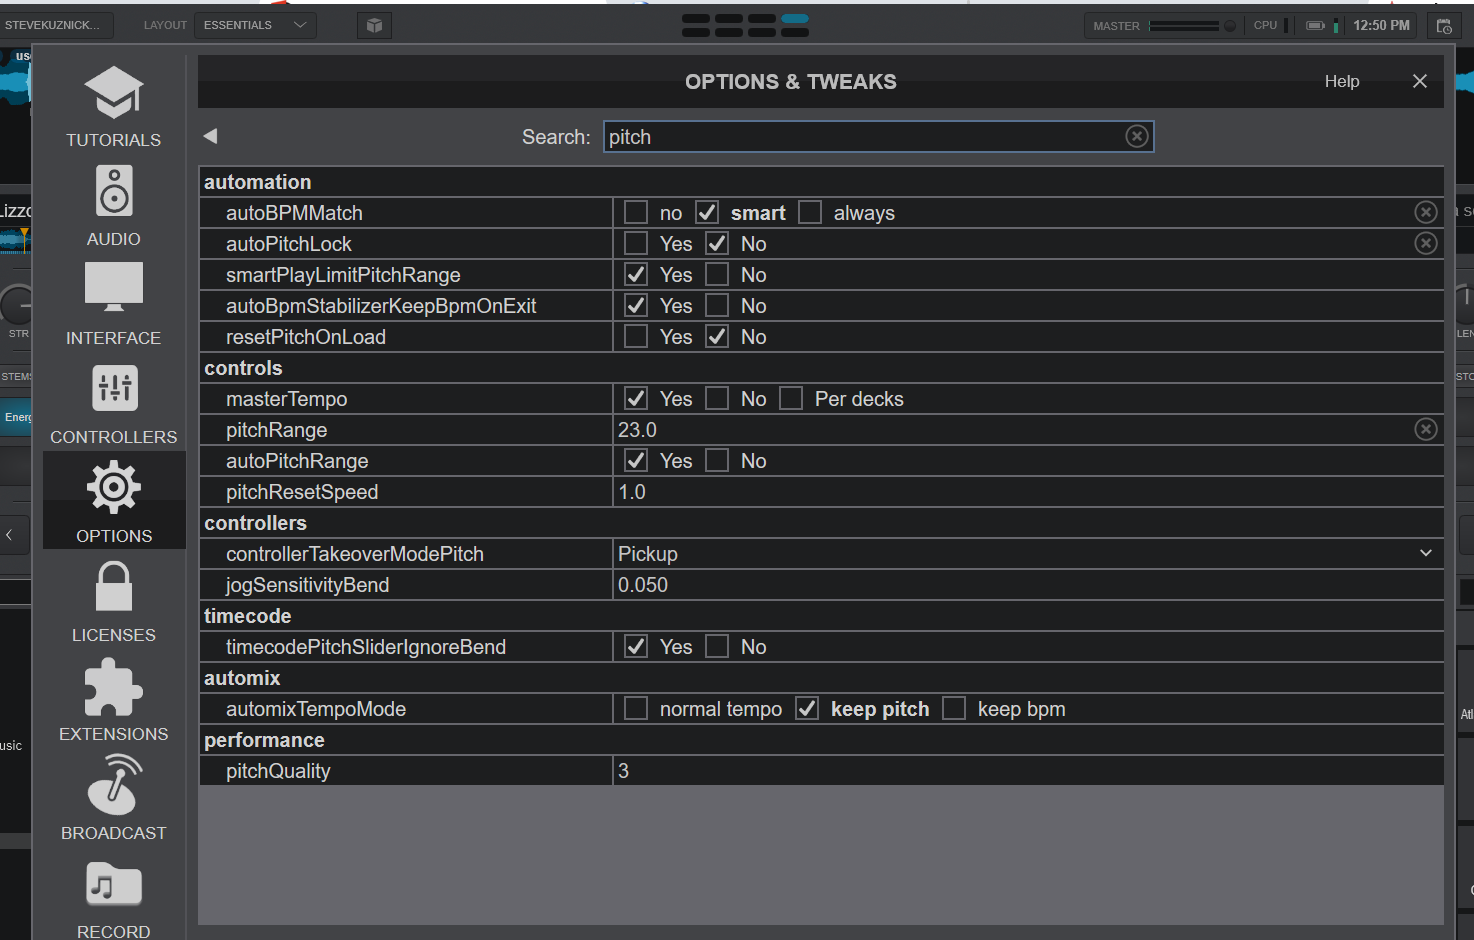Image resolution: width=1474 pixels, height=940 pixels.
Task: Set autoPitchRange to No
Action: (717, 460)
